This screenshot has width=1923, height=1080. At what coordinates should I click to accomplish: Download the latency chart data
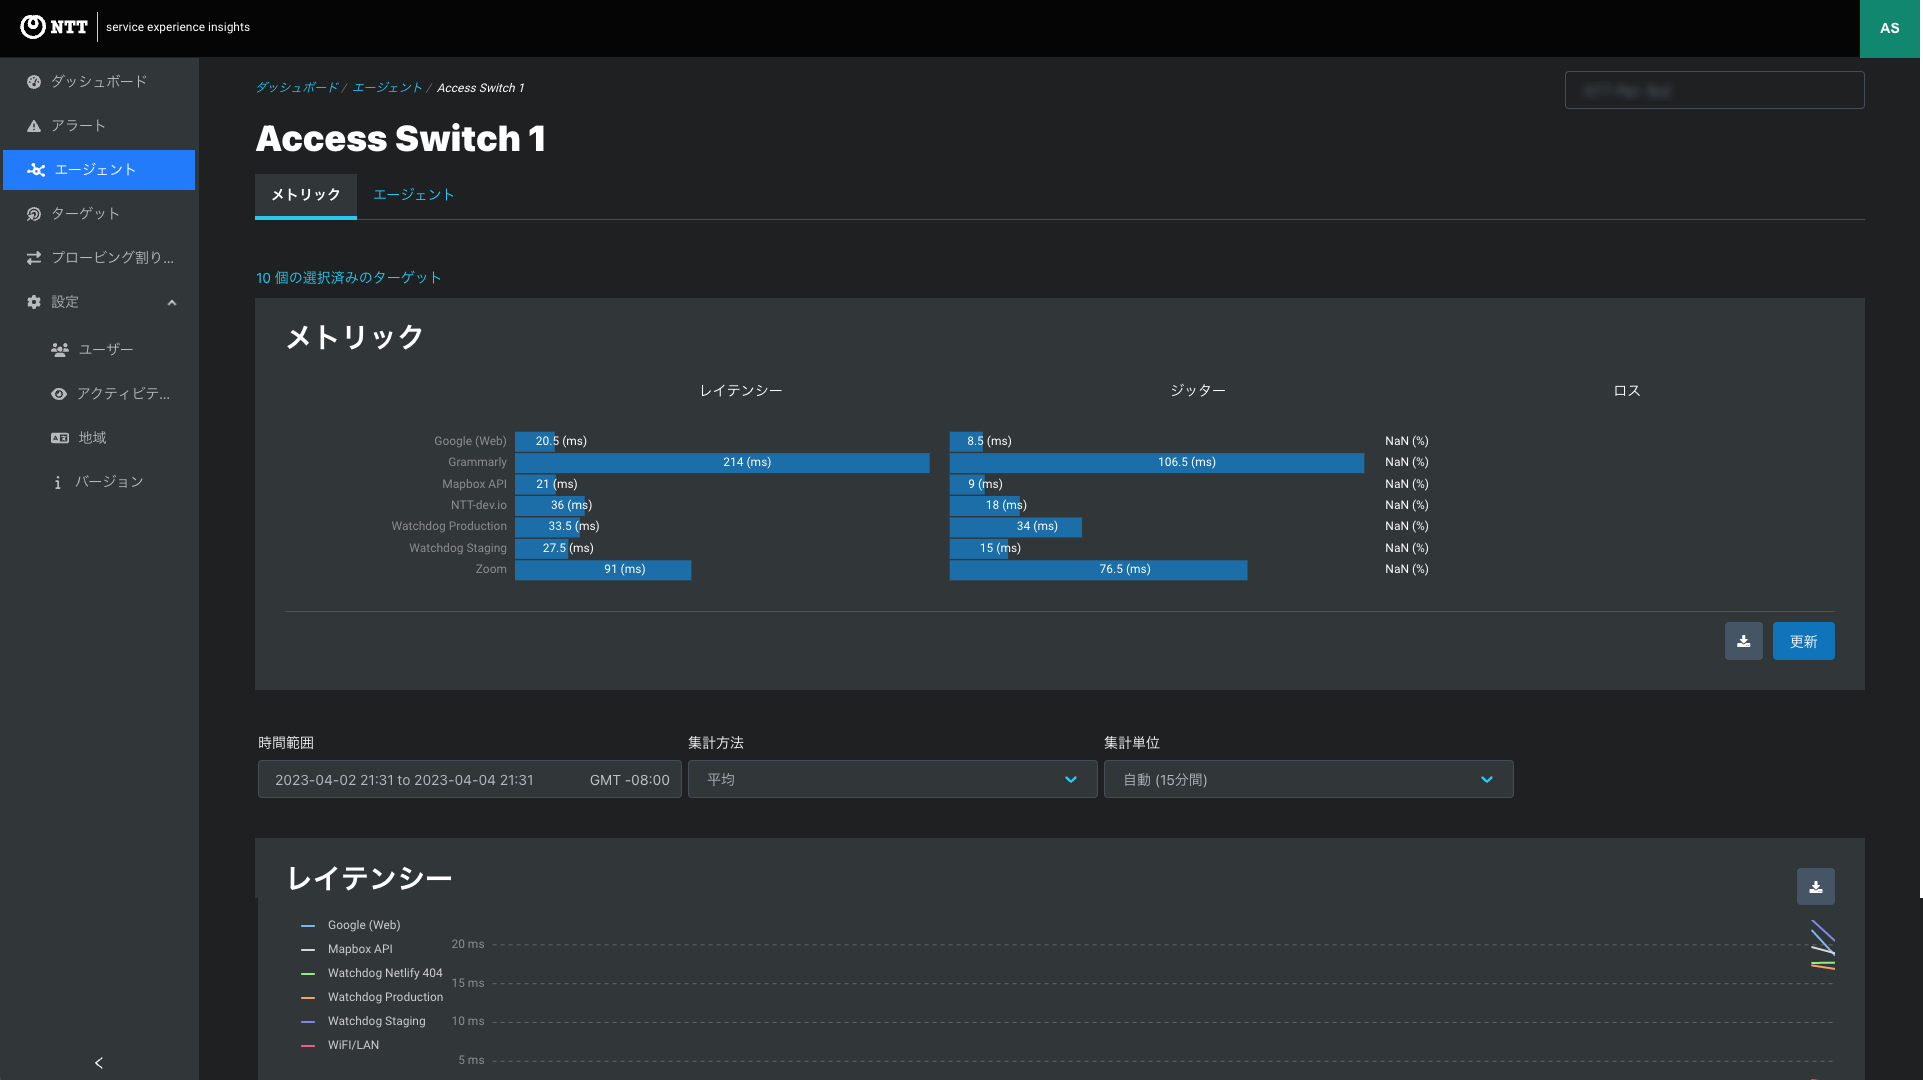click(x=1815, y=886)
